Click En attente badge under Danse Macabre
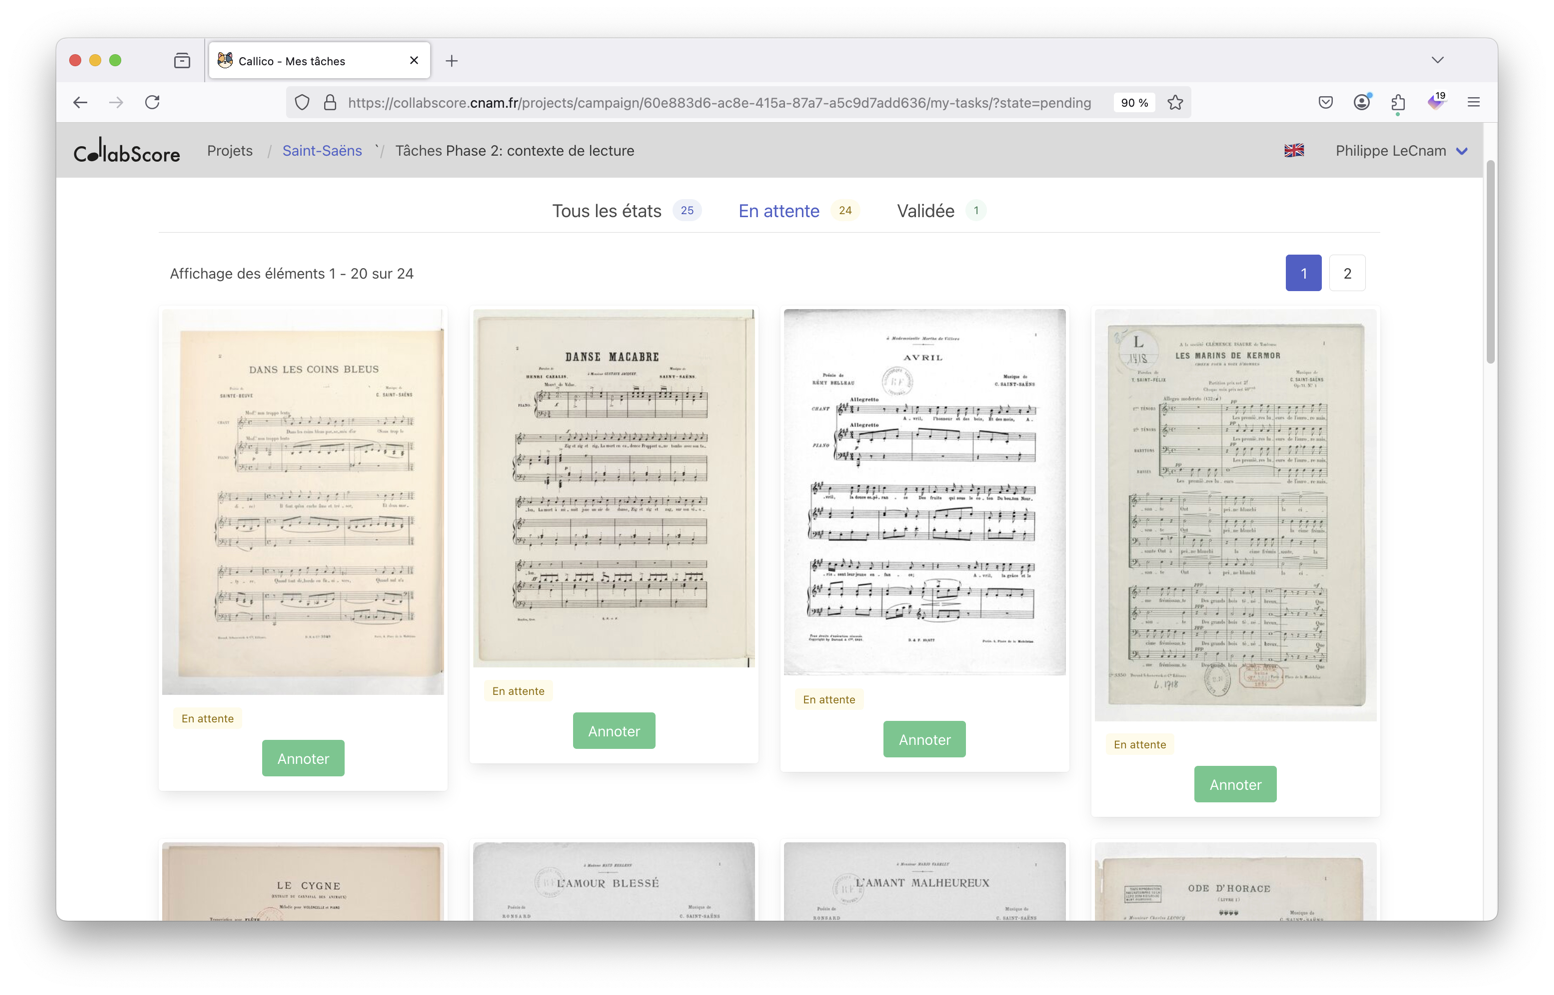This screenshot has width=1554, height=995. tap(518, 691)
